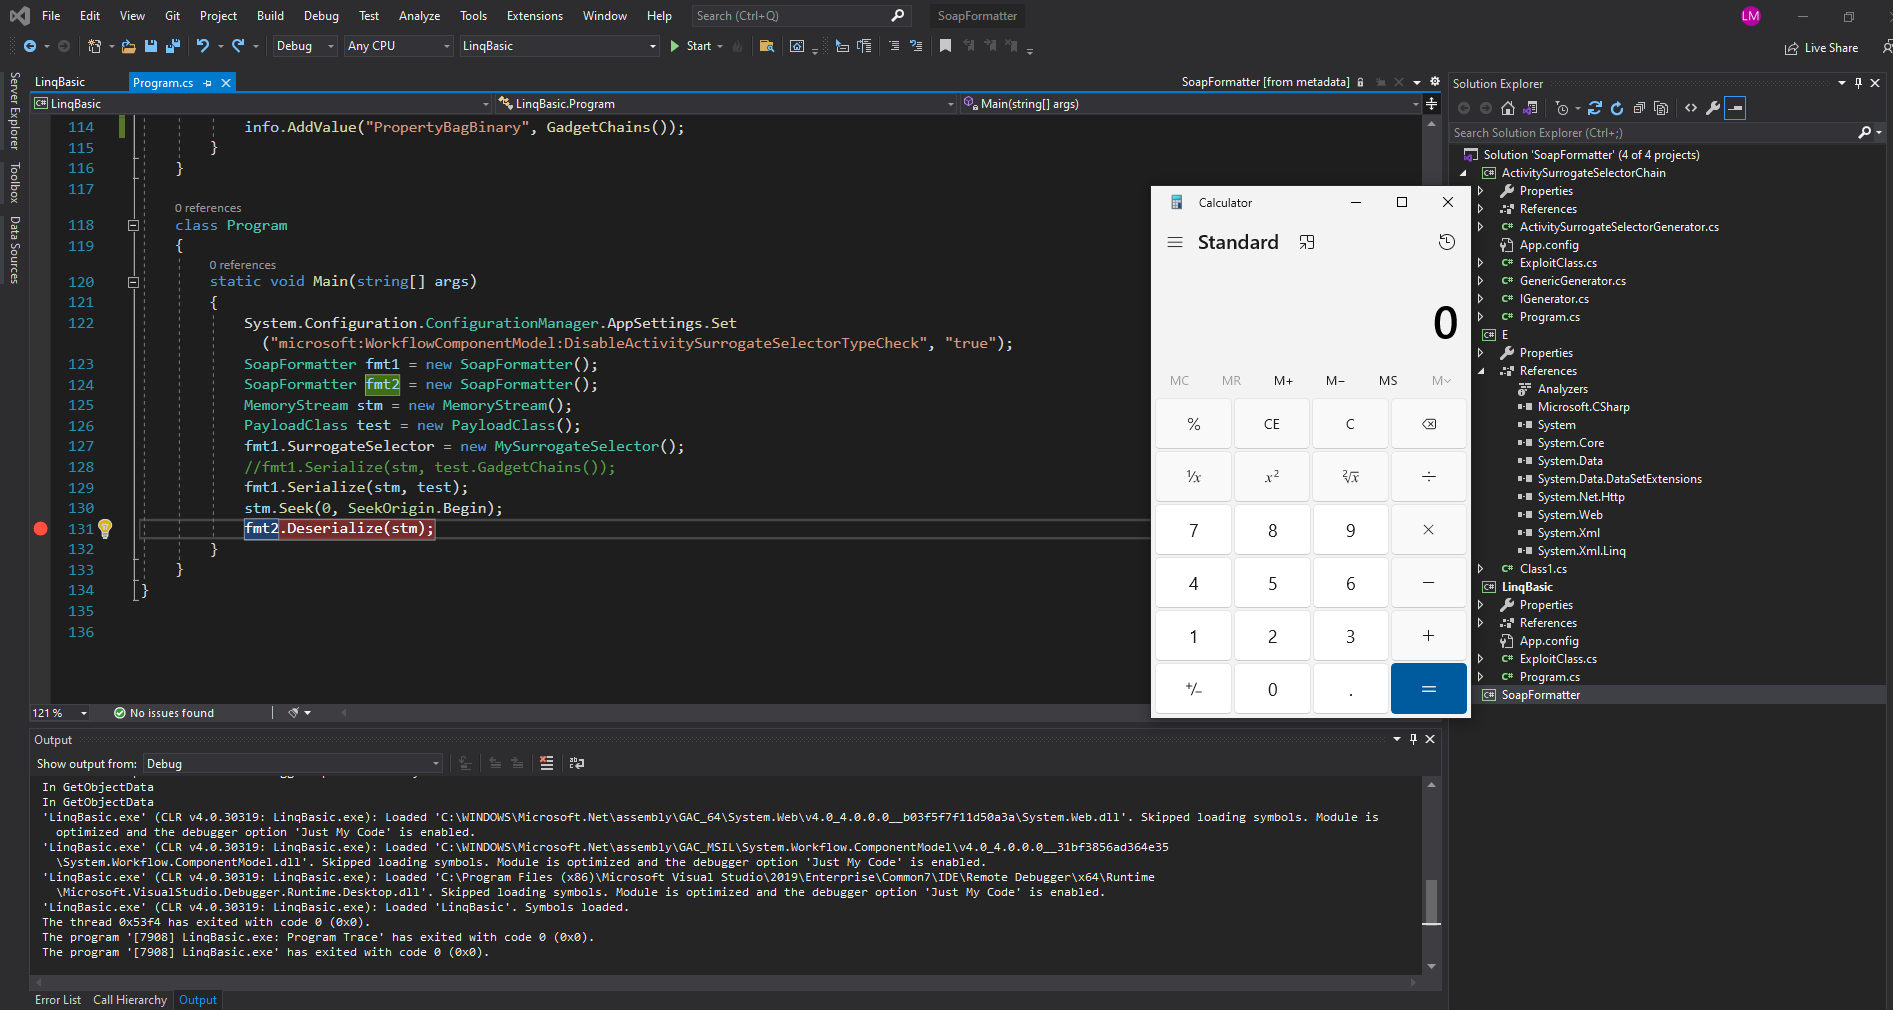Toggle the breakpoint on line 131
Image resolution: width=1893 pixels, height=1010 pixels.
pyautogui.click(x=41, y=529)
